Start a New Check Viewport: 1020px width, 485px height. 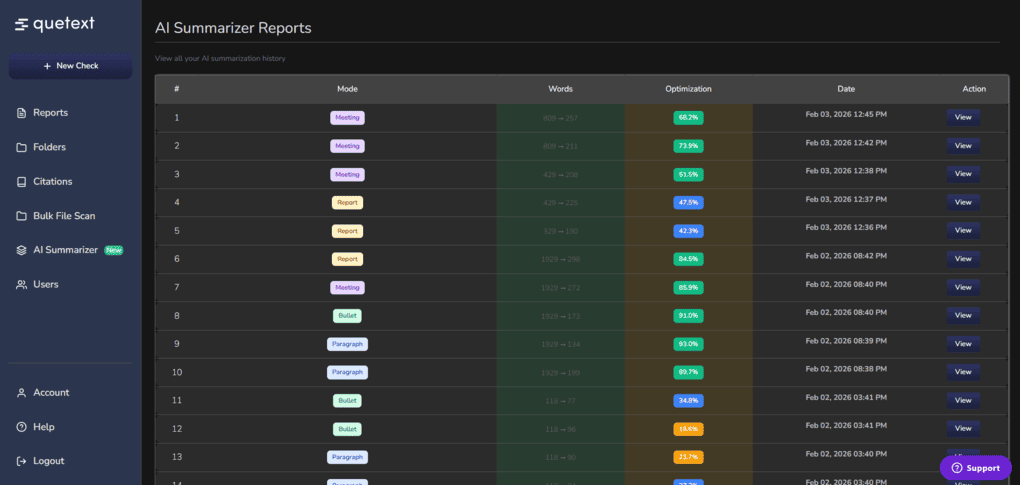pyautogui.click(x=70, y=66)
